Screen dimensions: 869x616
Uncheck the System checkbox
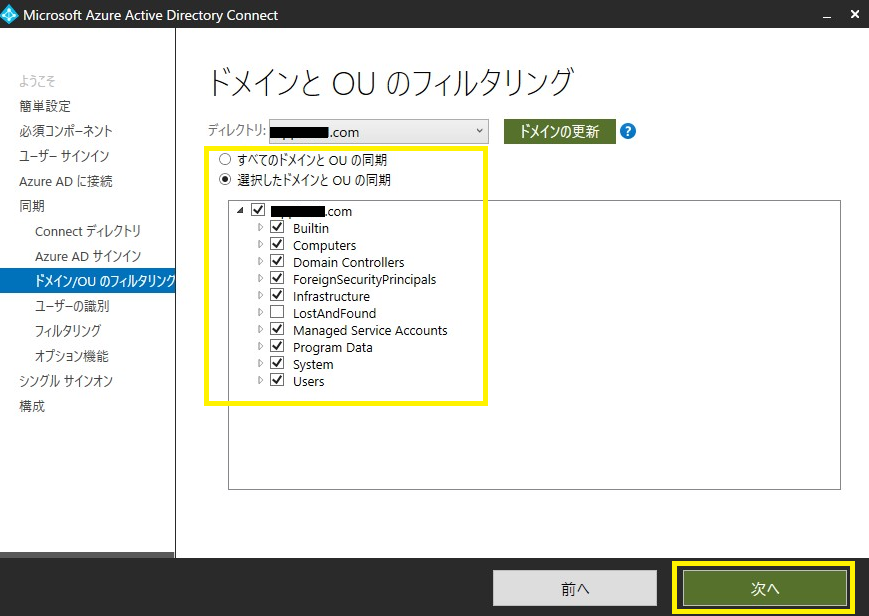tap(277, 364)
